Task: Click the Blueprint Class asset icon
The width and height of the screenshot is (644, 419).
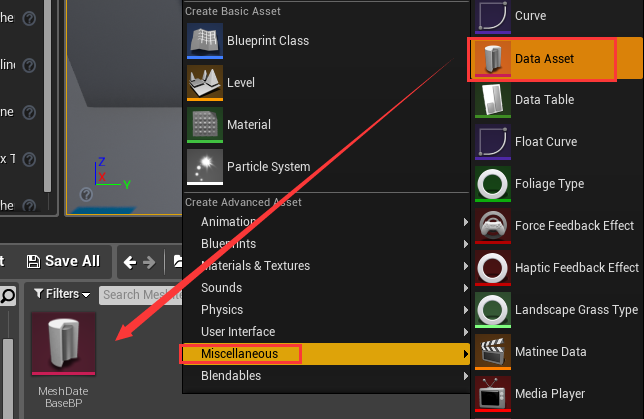Action: pos(205,41)
